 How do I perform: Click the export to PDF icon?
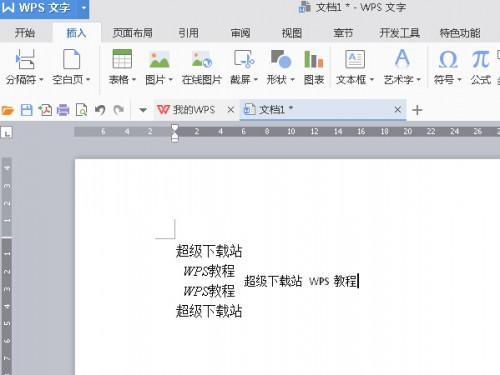click(x=45, y=110)
